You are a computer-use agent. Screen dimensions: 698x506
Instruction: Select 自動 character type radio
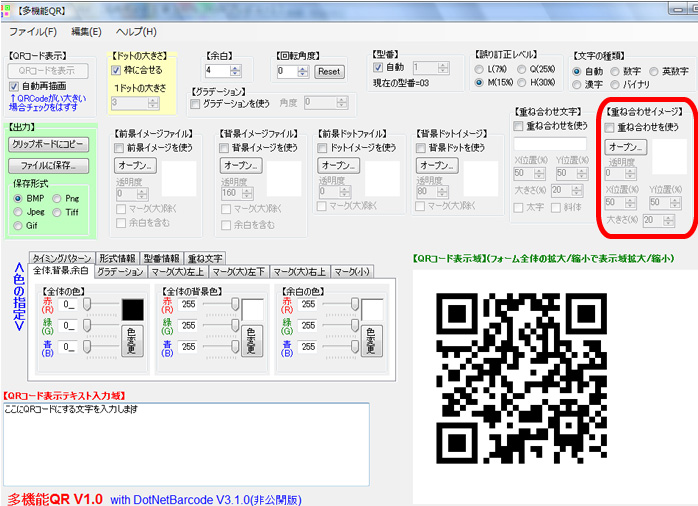576,71
